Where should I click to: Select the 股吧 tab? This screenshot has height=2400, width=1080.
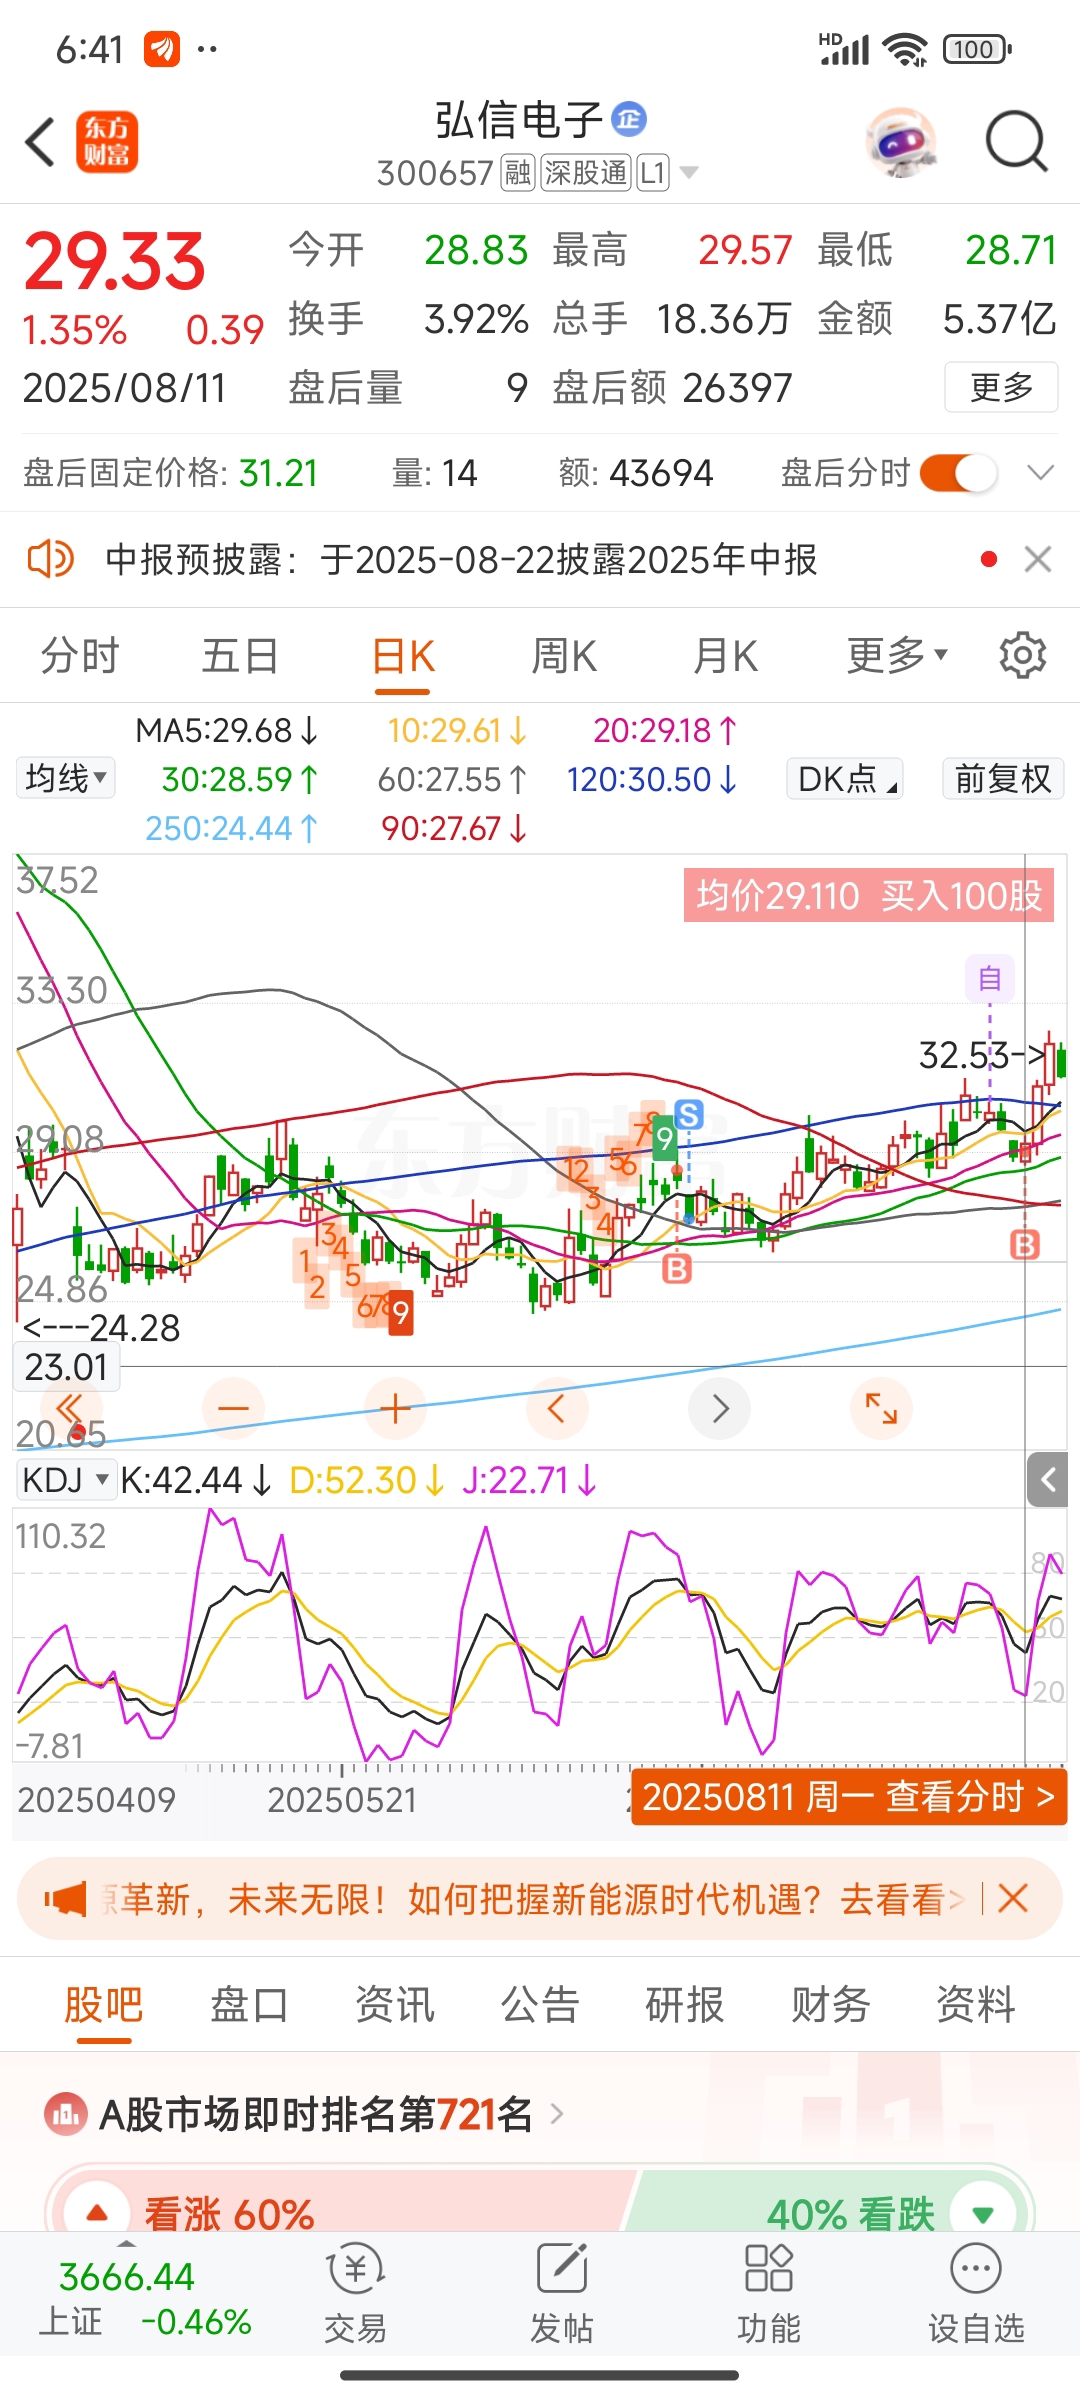pyautogui.click(x=104, y=2004)
